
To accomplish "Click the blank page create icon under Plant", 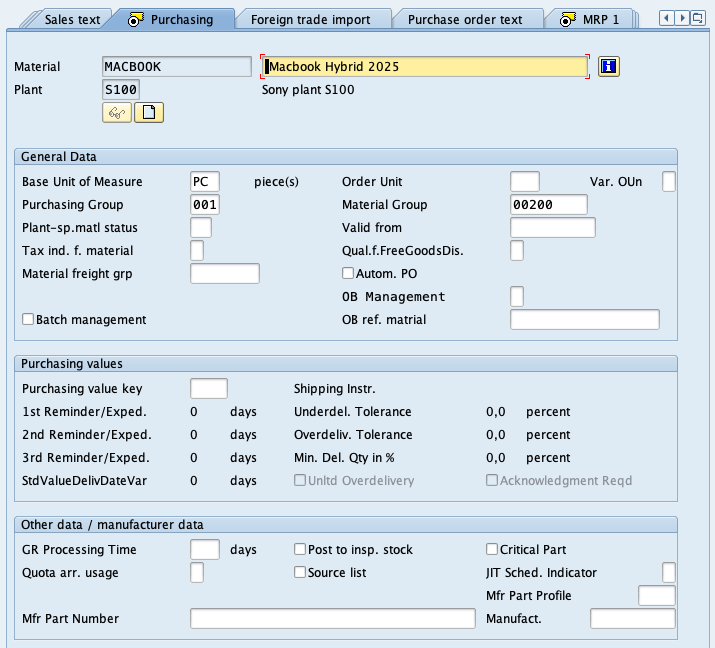I will click(x=149, y=112).
